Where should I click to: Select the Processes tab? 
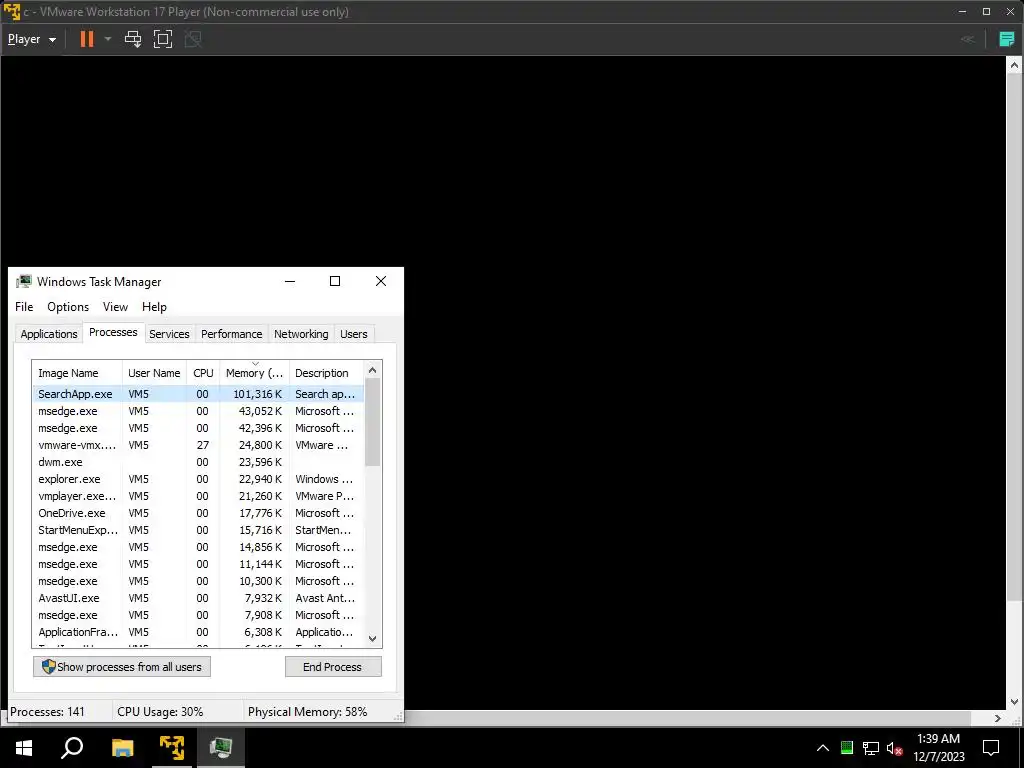tap(113, 332)
